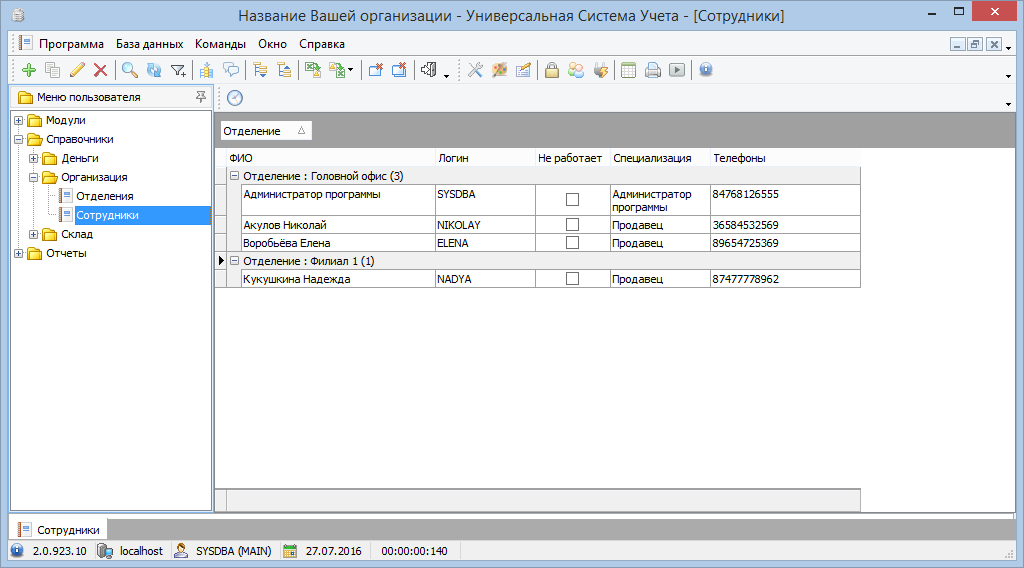Check 'Не работает' box for Кукушкина Надежда
This screenshot has width=1024, height=568.
pyautogui.click(x=572, y=279)
